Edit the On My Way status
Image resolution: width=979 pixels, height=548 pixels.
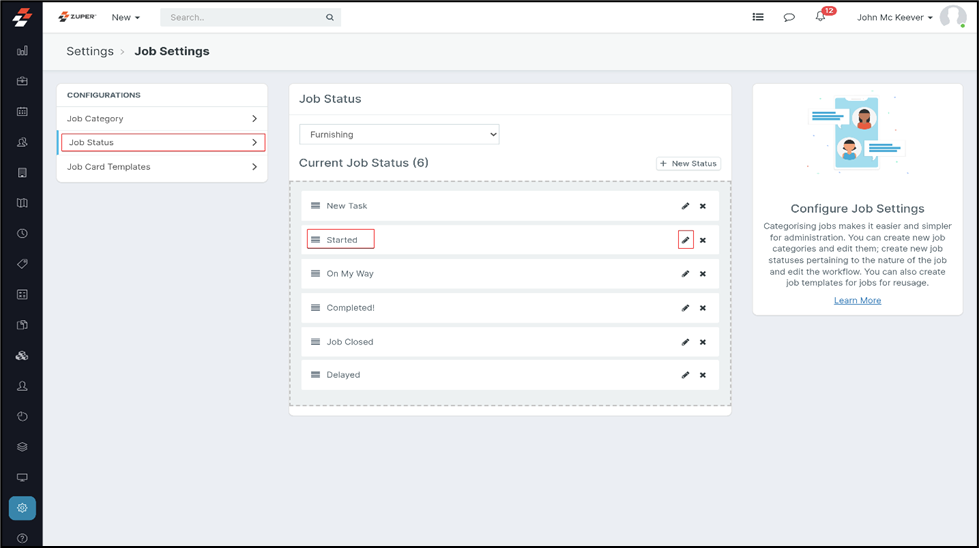[x=686, y=274]
